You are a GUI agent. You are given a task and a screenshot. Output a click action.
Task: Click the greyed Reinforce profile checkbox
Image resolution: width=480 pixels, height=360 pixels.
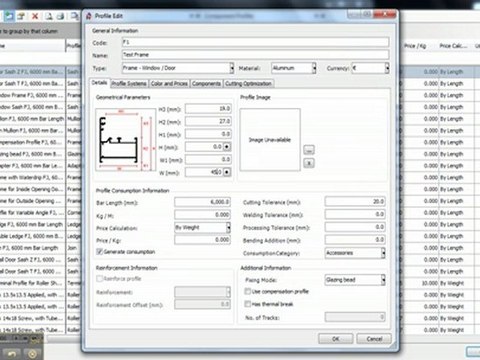click(x=99, y=278)
